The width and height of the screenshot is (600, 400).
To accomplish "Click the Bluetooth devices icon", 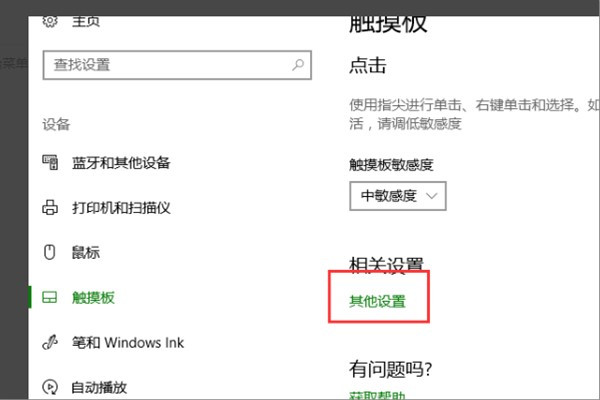I will (50, 162).
